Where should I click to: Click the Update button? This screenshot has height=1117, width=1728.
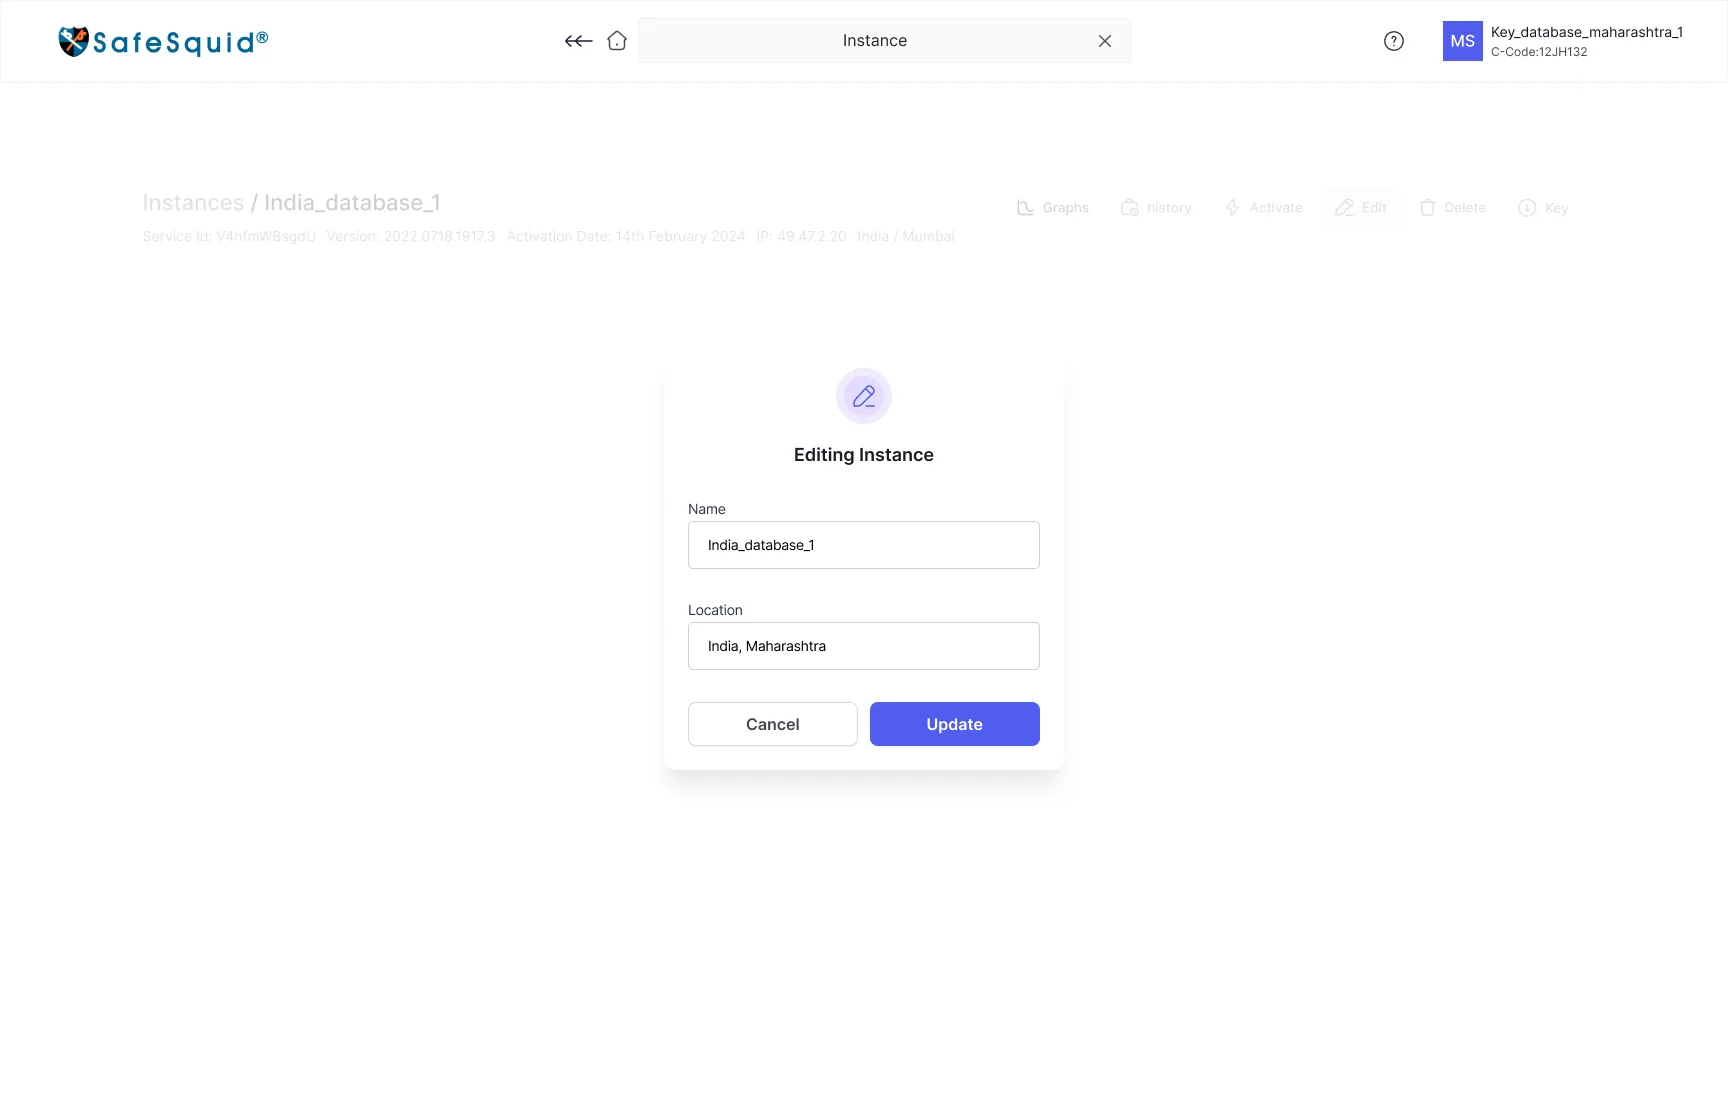pyautogui.click(x=955, y=724)
